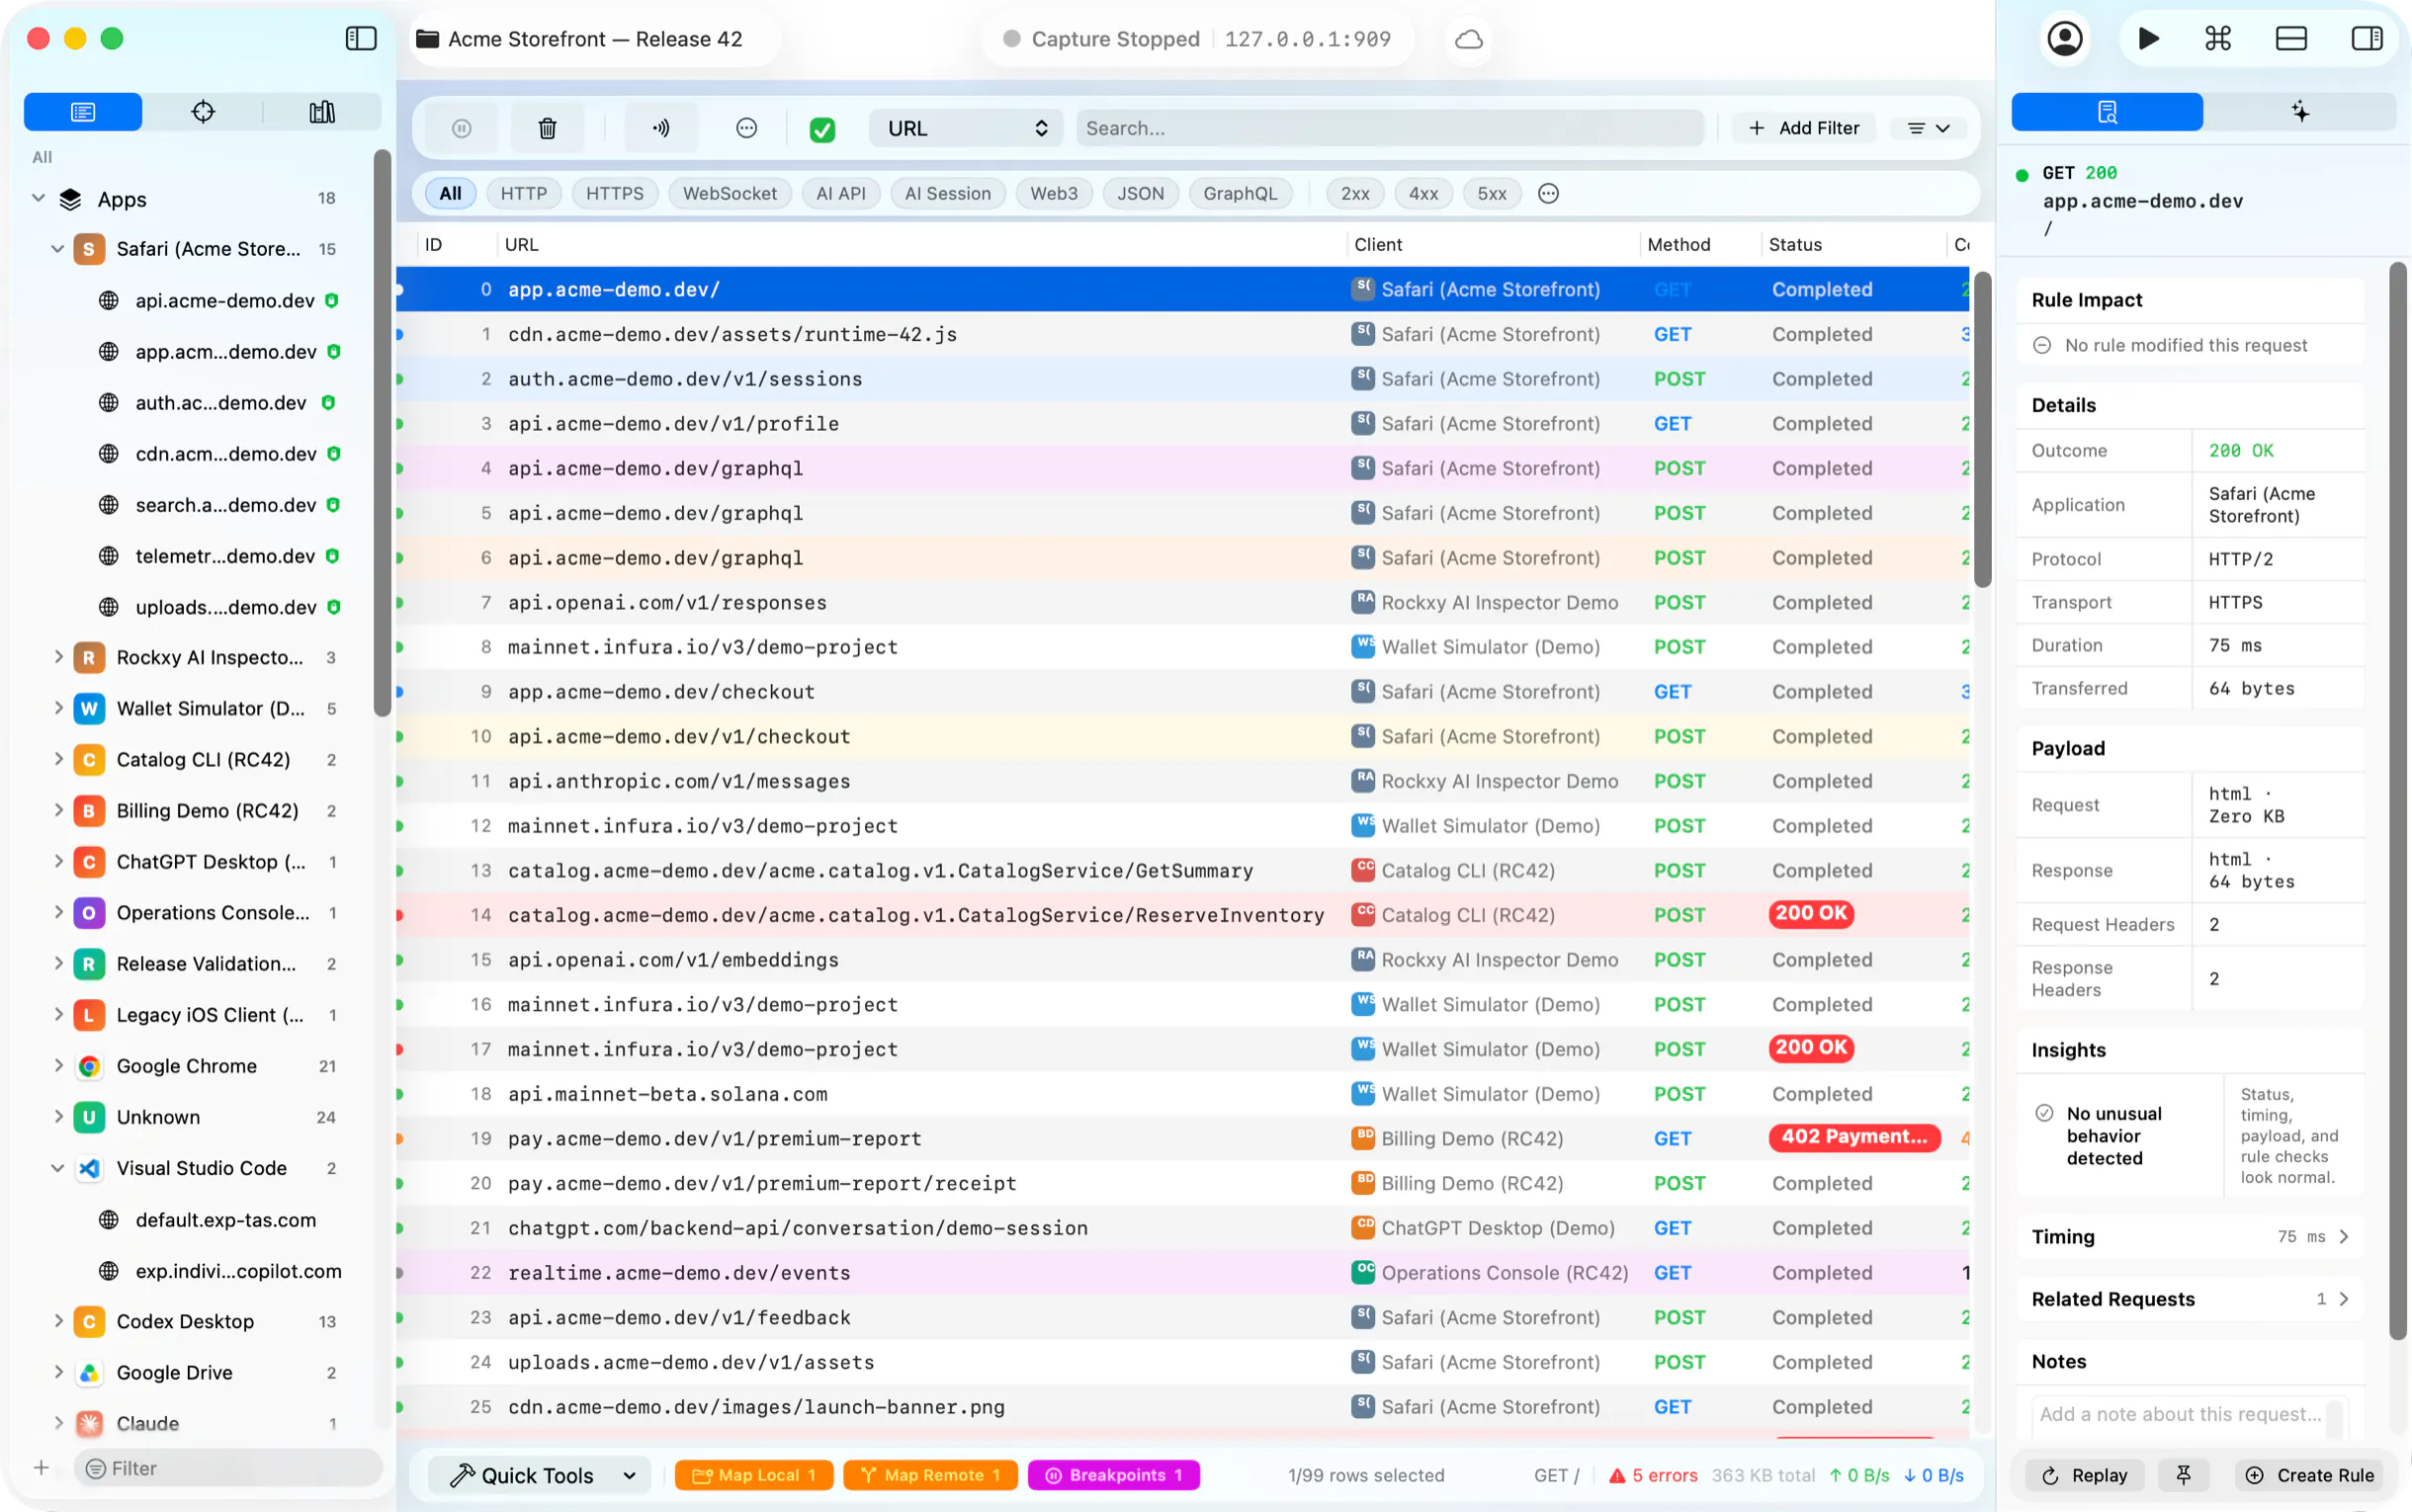
Task: Open the filter options list dropdown
Action: pos(1928,128)
